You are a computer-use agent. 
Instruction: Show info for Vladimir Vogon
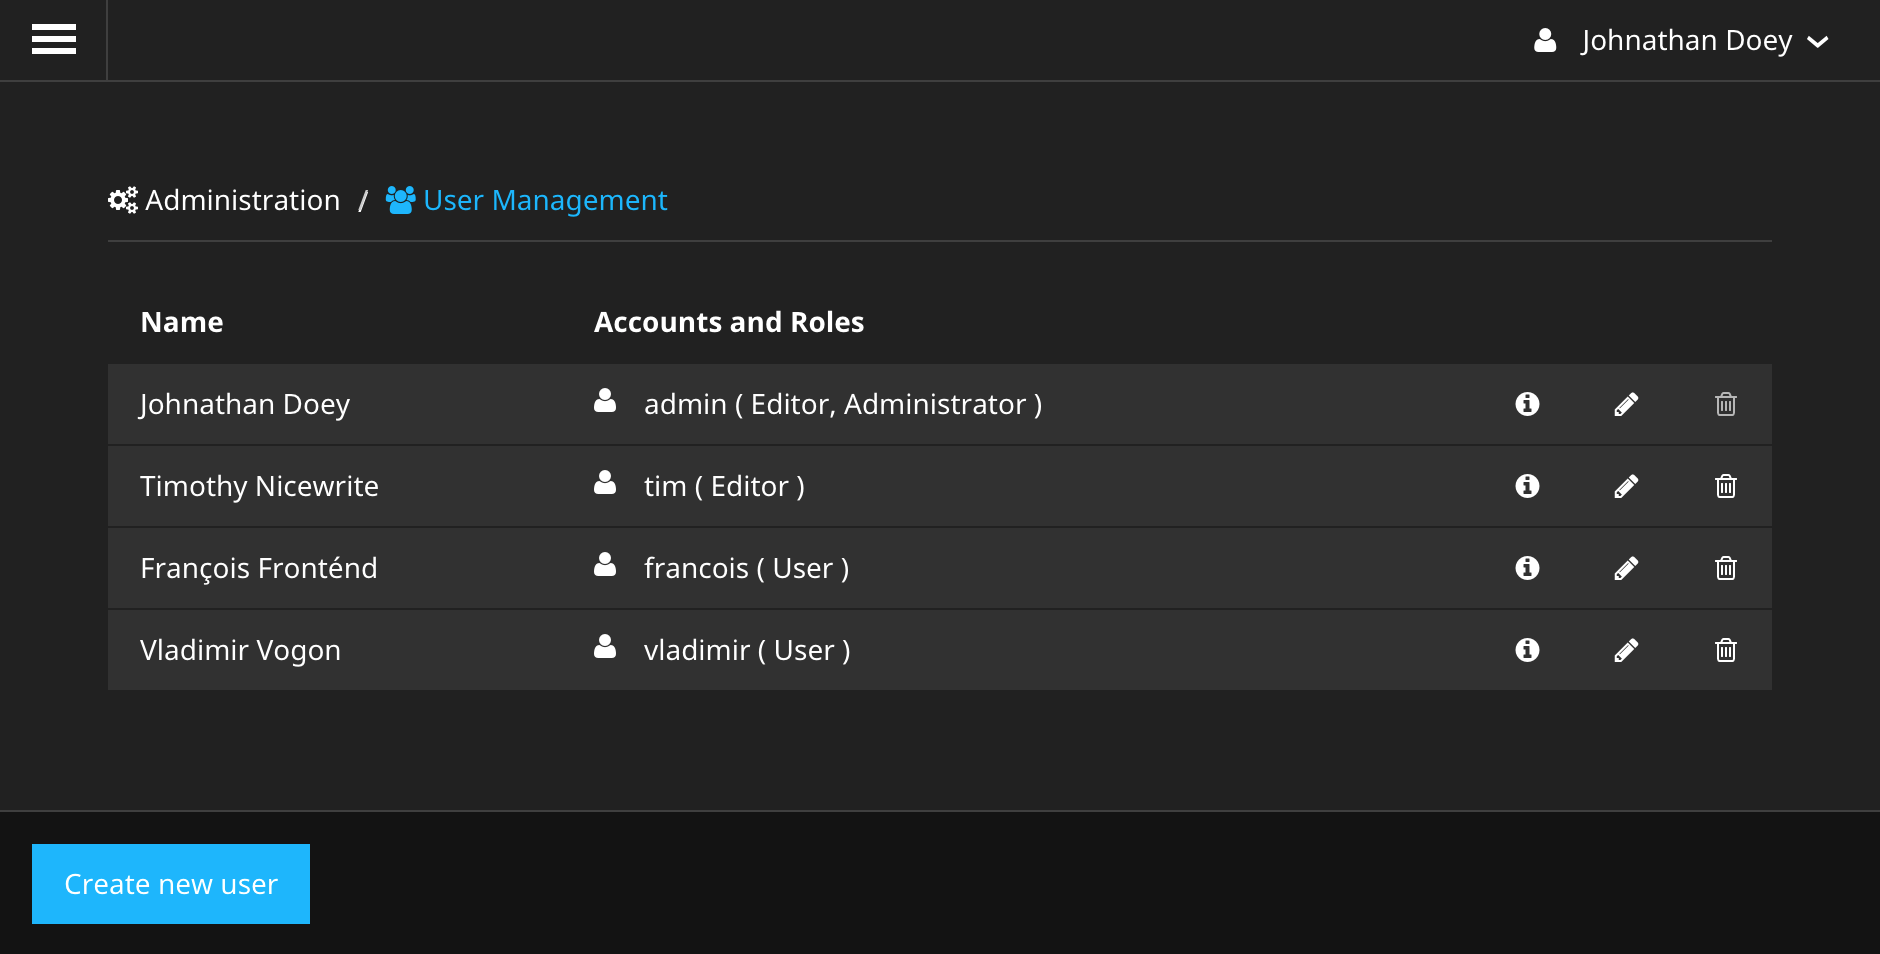click(1527, 650)
